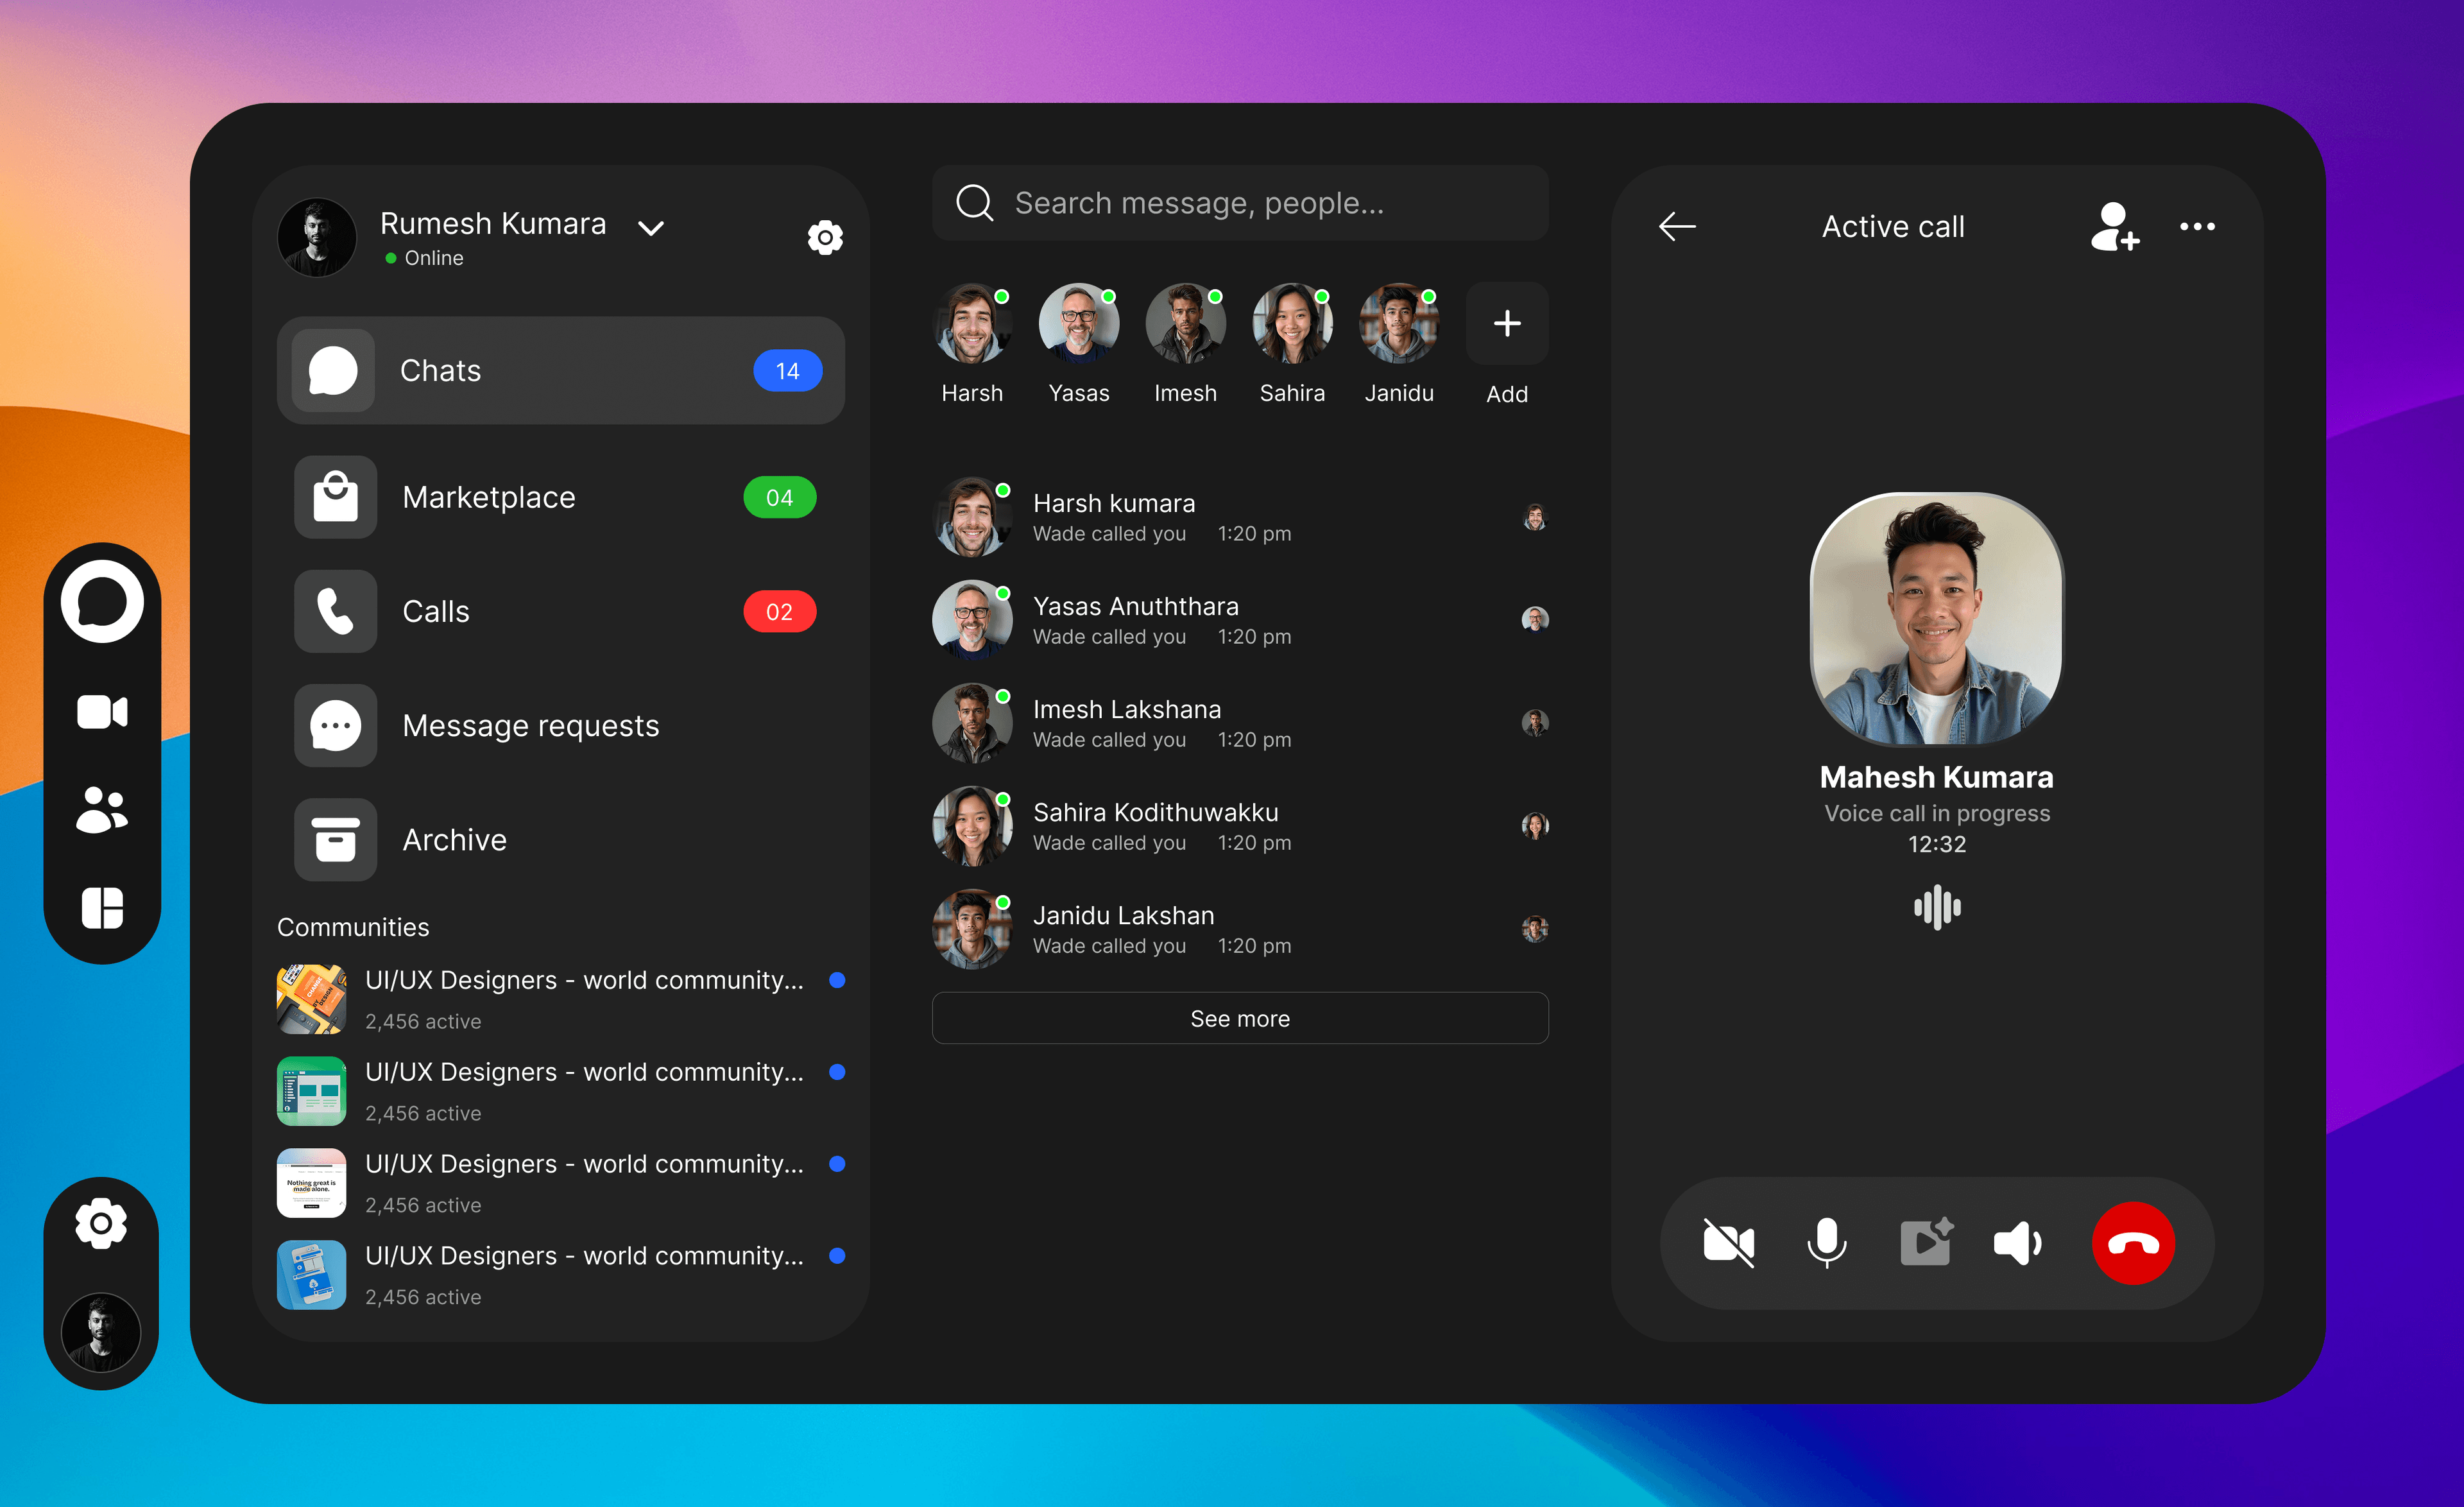This screenshot has height=1507, width=2464.
Task: Click the call timer 12:32
Action: [x=1937, y=845]
